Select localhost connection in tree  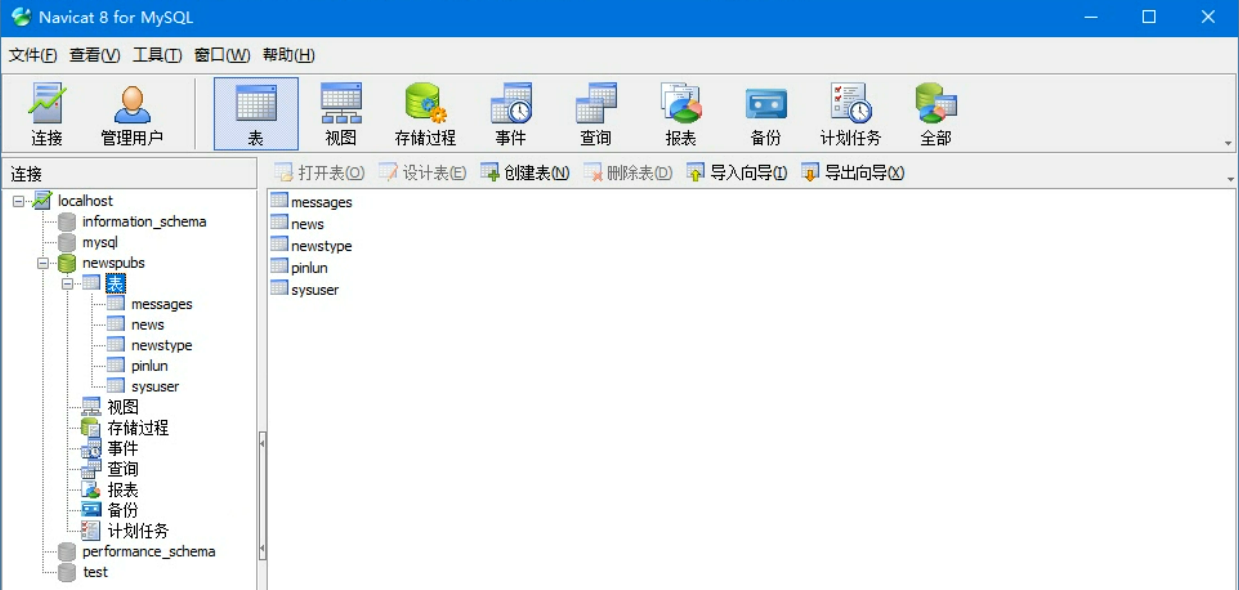[85, 201]
